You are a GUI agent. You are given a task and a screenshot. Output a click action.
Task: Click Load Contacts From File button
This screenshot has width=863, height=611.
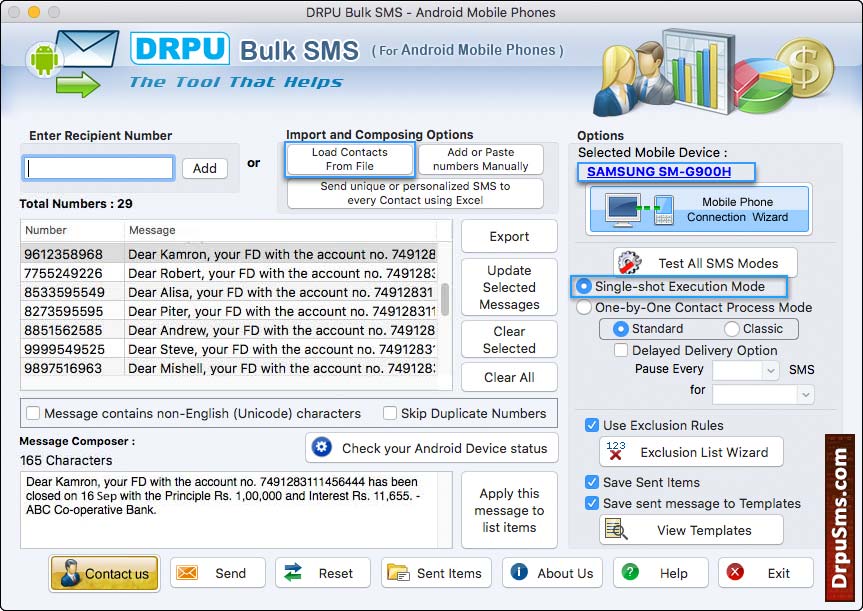pyautogui.click(x=349, y=159)
